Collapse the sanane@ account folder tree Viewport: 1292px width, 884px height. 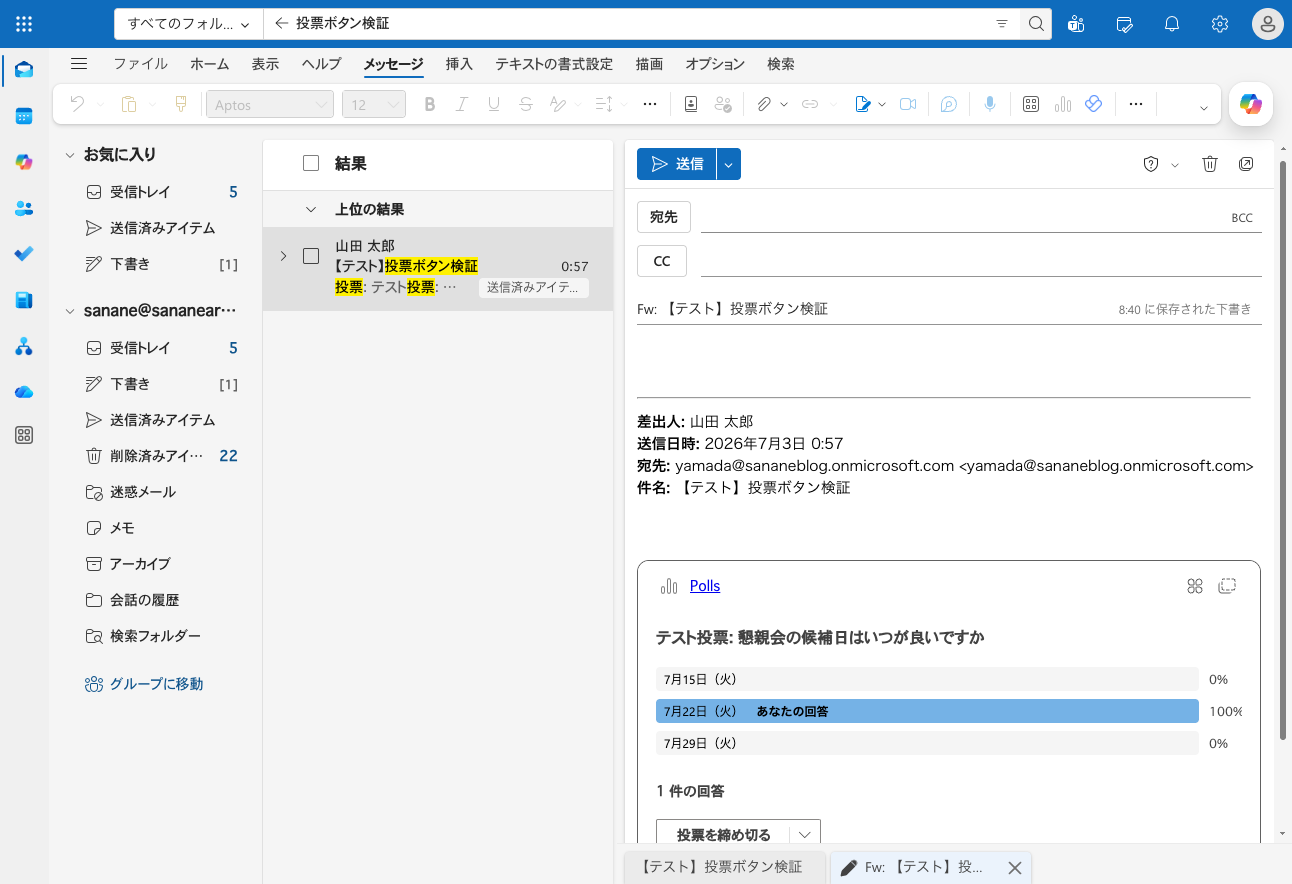click(x=70, y=311)
